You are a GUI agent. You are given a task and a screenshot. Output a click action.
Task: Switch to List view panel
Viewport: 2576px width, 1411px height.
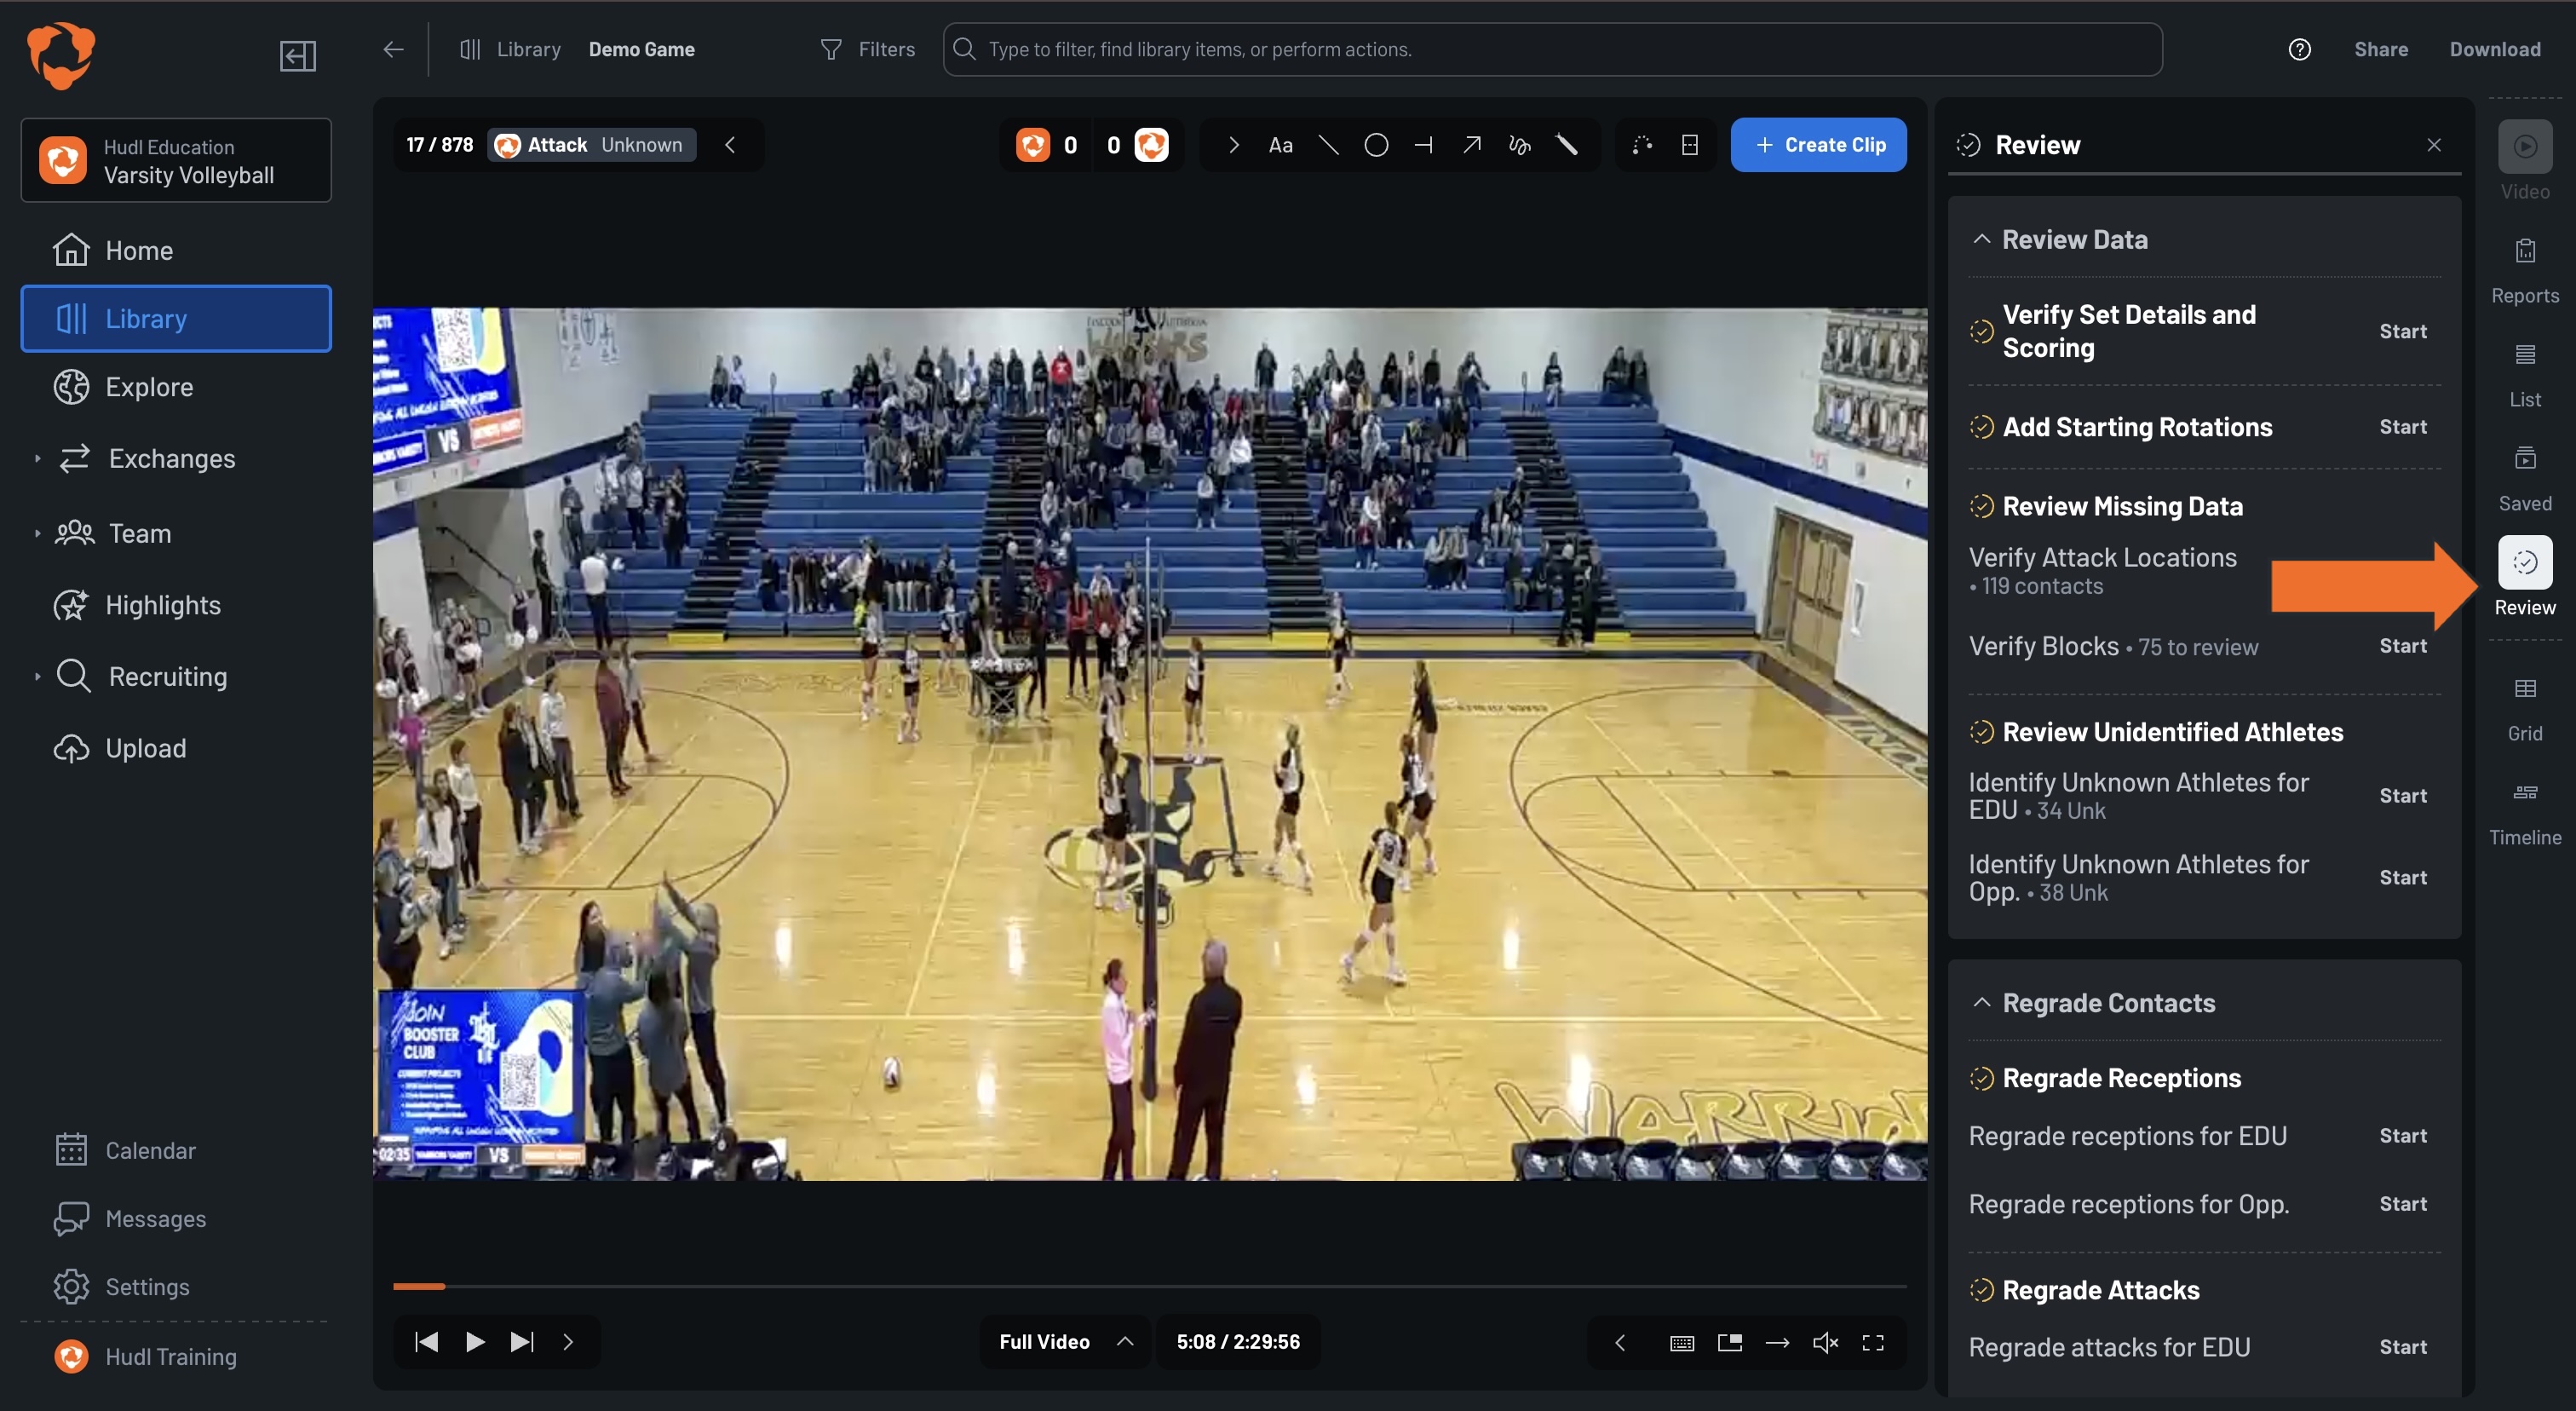[2524, 374]
